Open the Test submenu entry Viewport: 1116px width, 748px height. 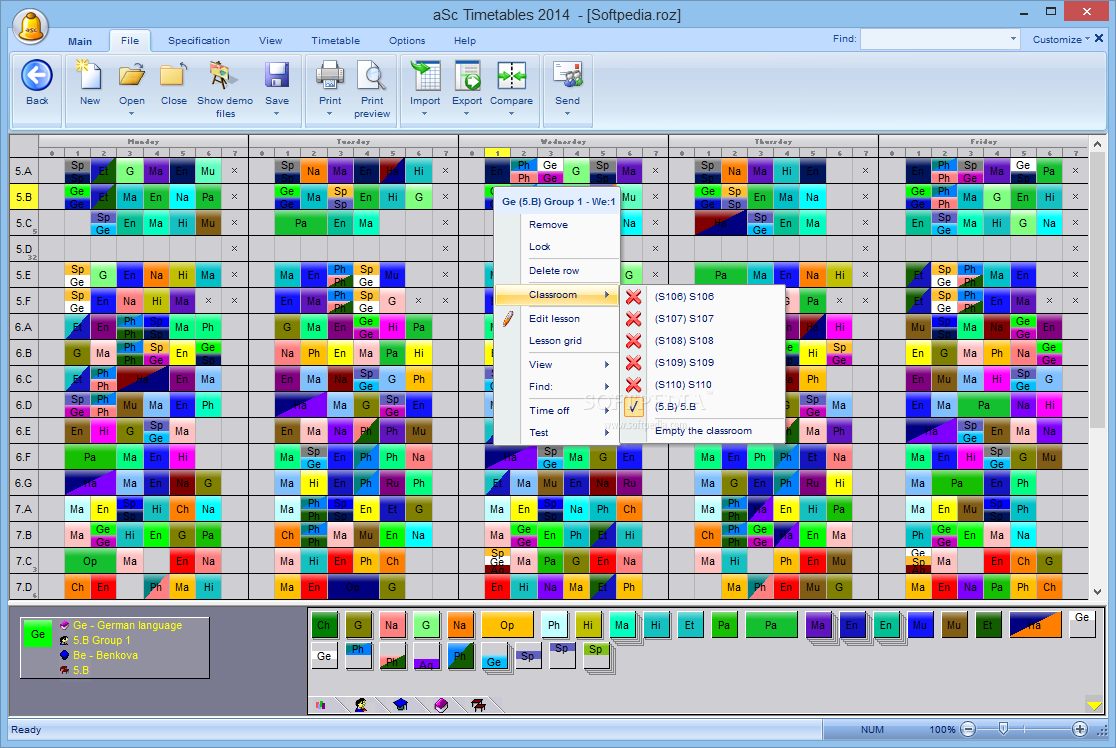click(x=557, y=433)
